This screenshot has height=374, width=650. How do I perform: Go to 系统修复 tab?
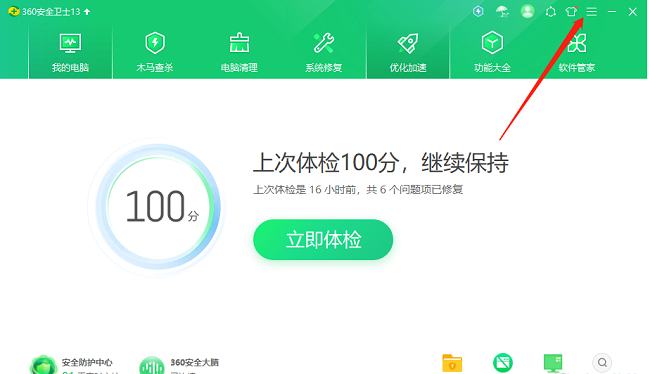(323, 53)
